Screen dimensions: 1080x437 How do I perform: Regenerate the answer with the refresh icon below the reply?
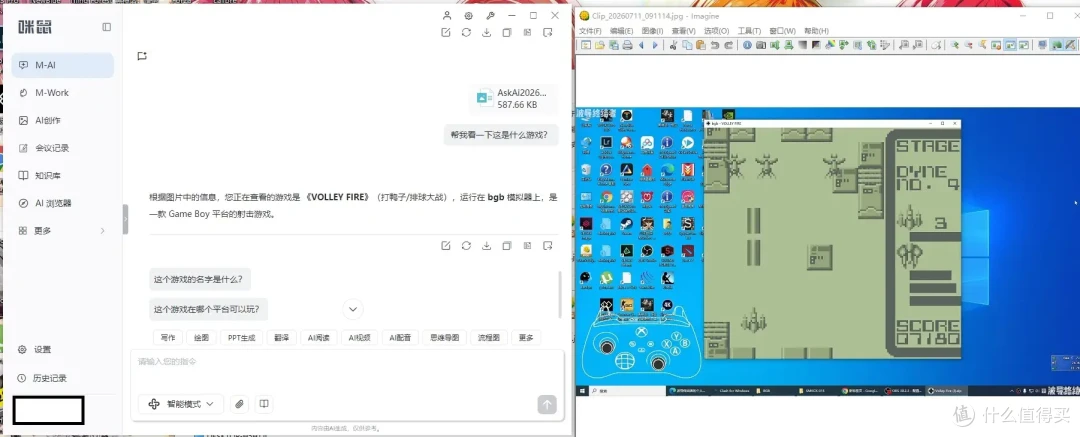pos(466,245)
